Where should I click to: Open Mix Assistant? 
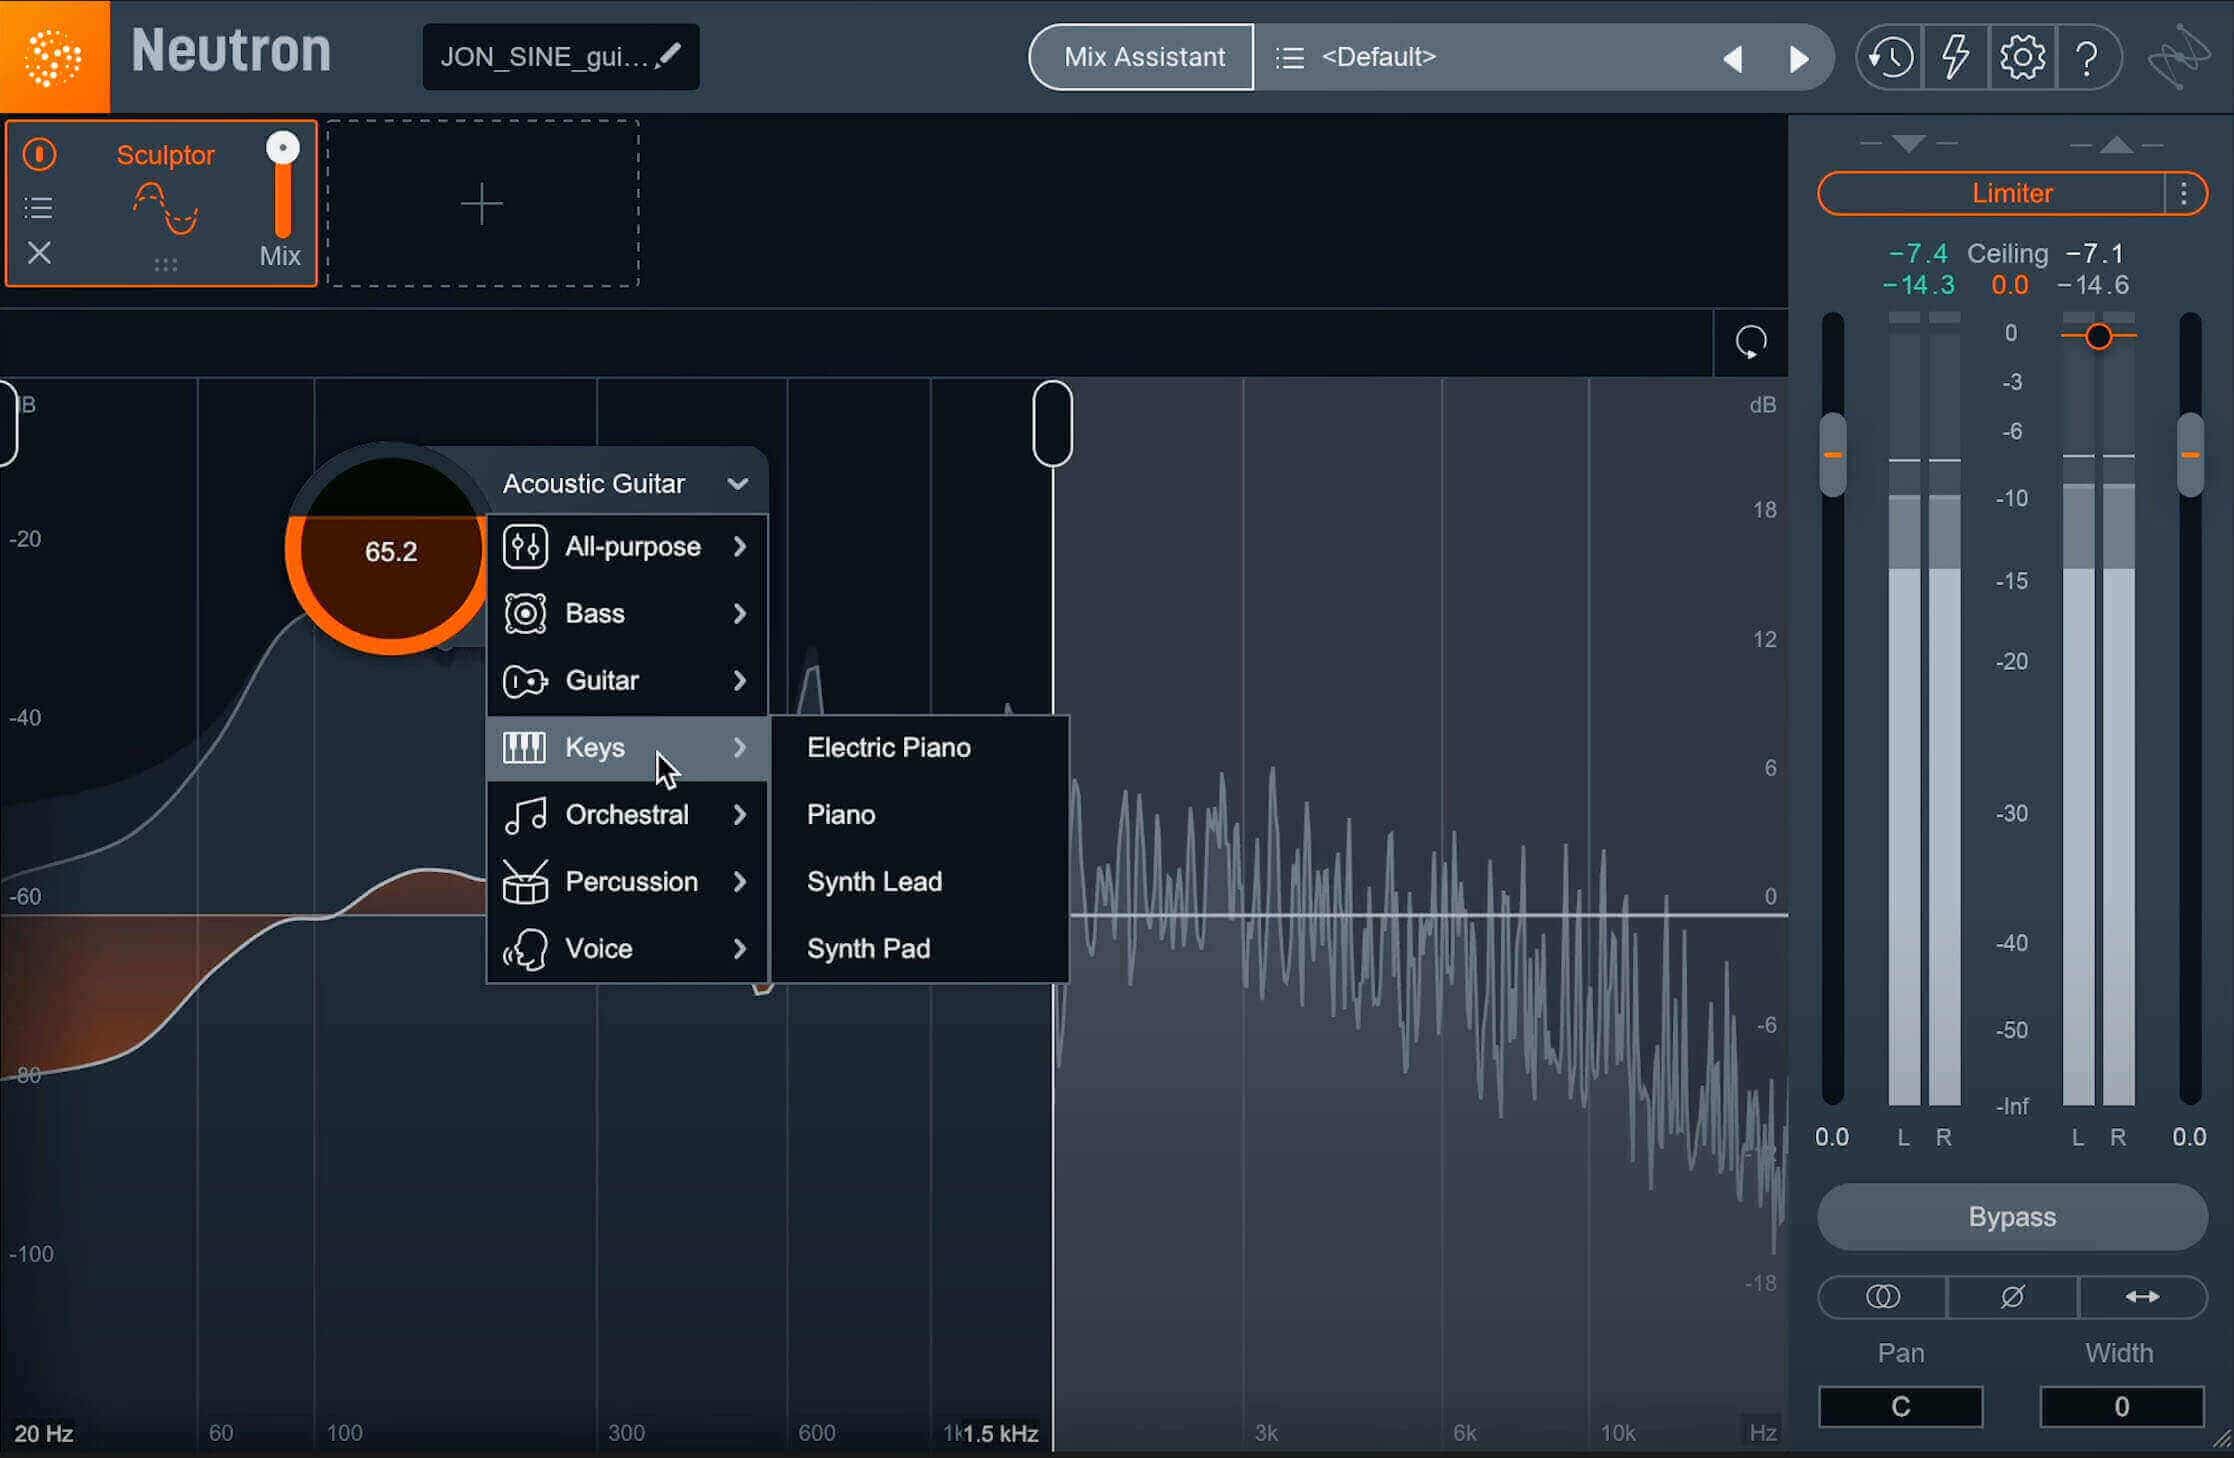(1143, 58)
